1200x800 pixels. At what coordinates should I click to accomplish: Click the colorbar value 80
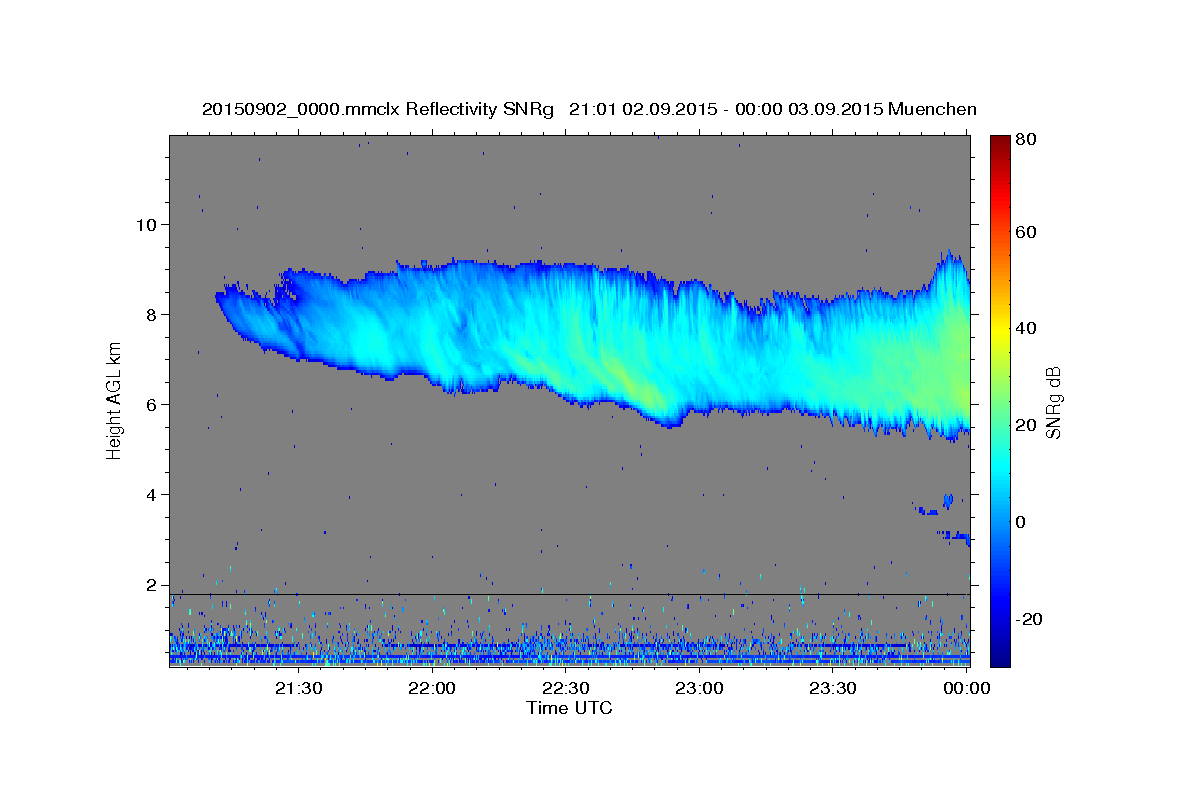click(x=1024, y=139)
